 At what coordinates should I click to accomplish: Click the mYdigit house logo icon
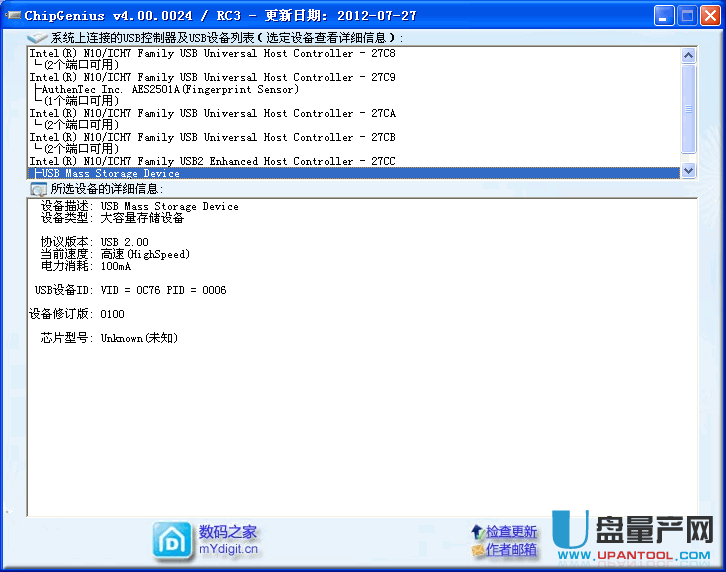pos(172,540)
